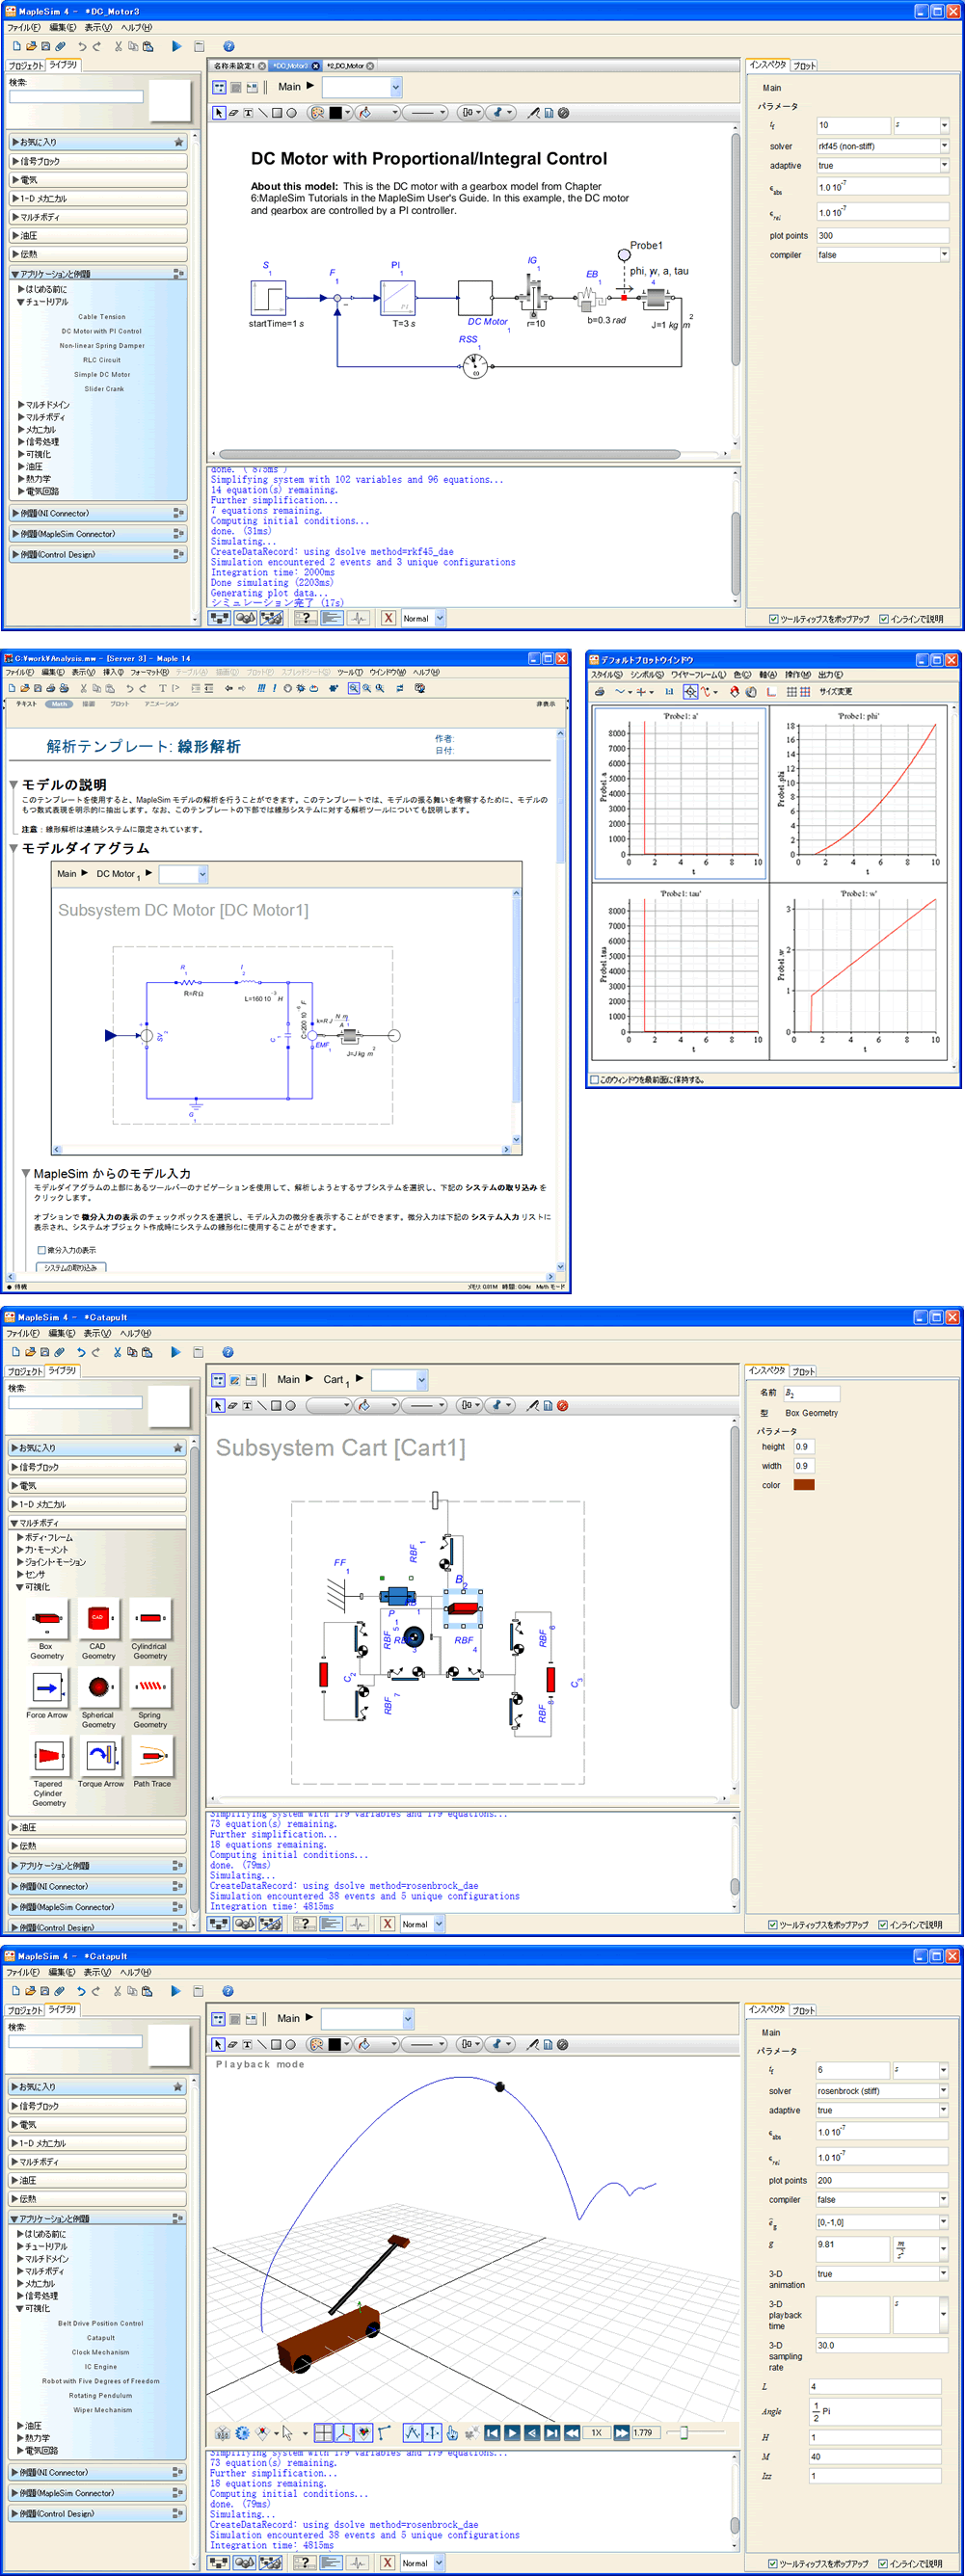Run simulation in the DC_Motor3 window toolbar

pos(177,46)
